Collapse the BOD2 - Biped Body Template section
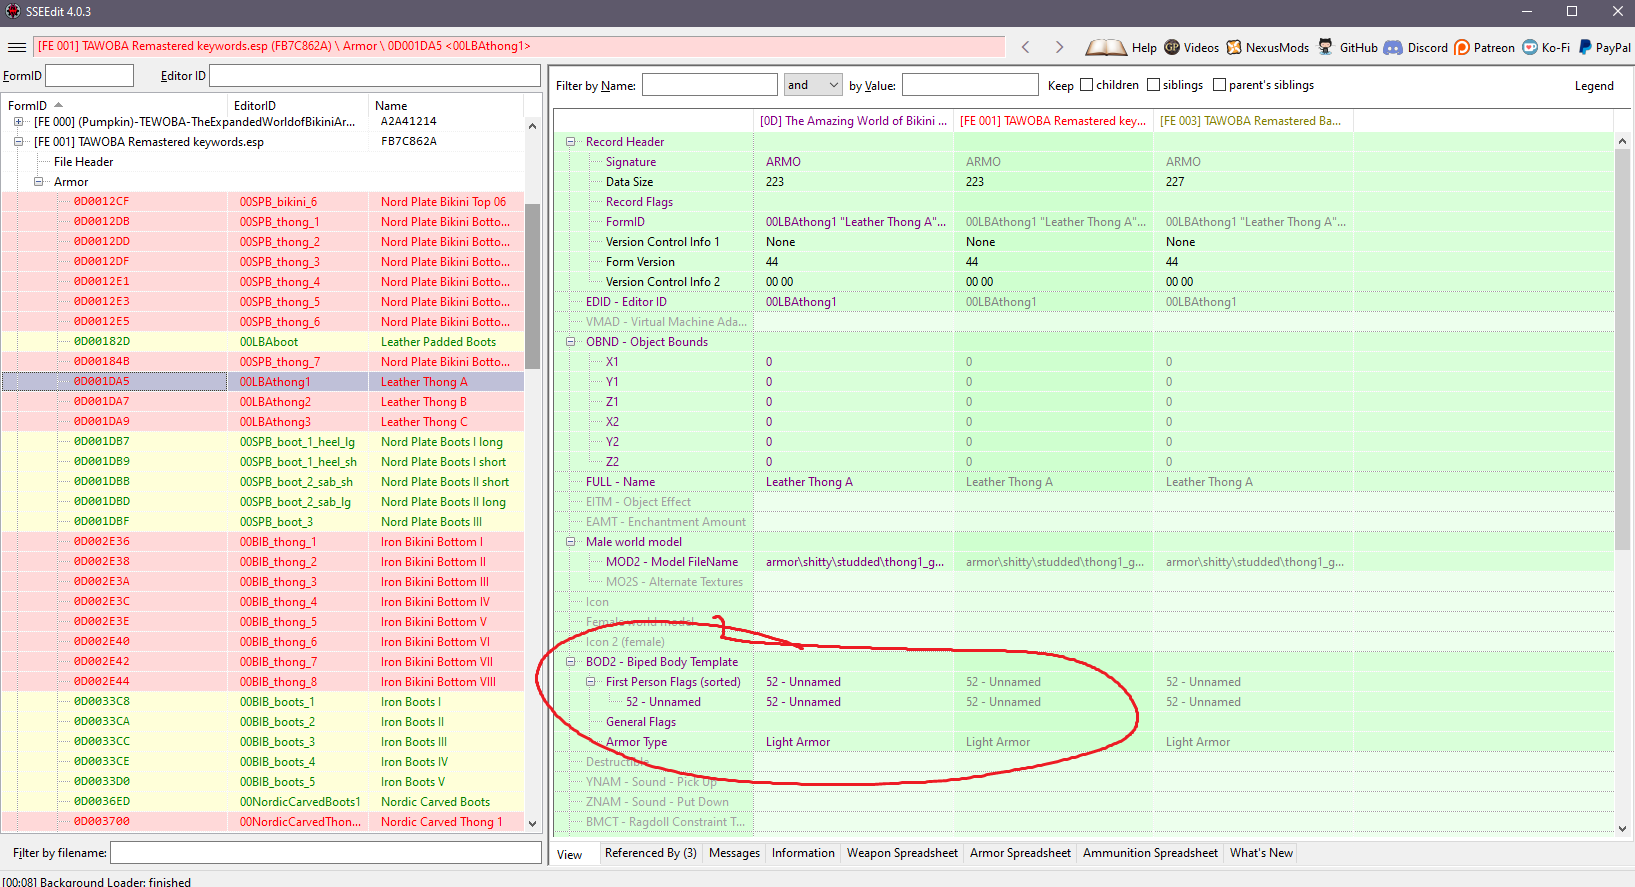The image size is (1635, 887). [571, 662]
